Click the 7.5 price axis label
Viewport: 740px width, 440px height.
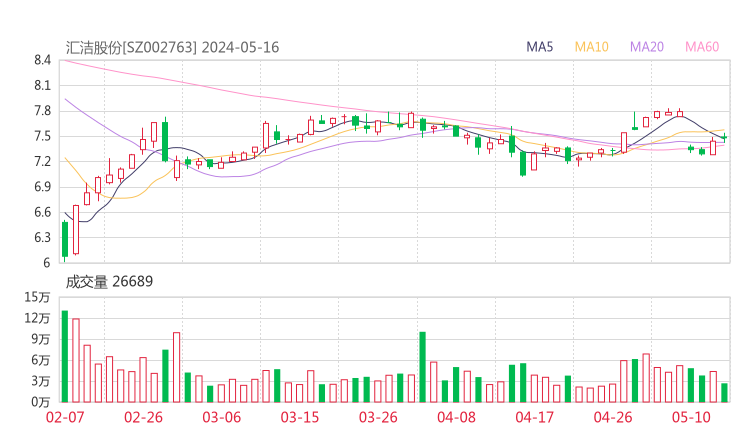click(x=42, y=136)
